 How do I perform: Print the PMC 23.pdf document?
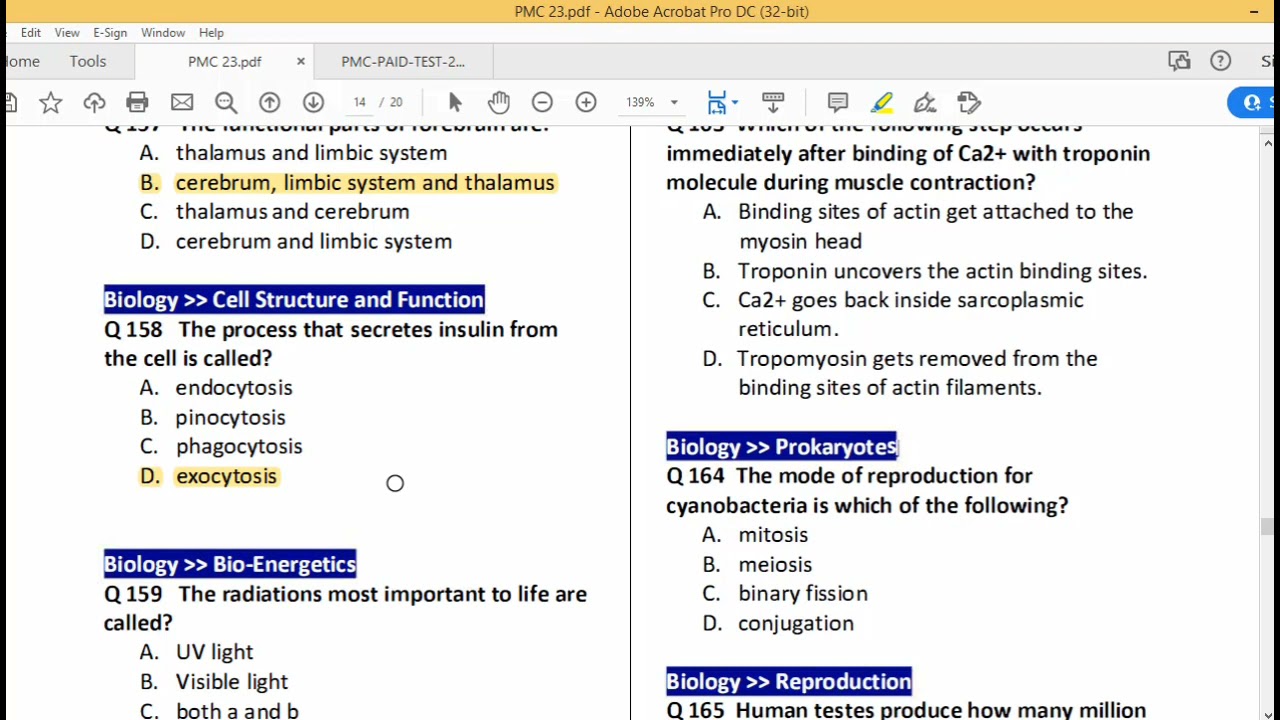tap(137, 102)
